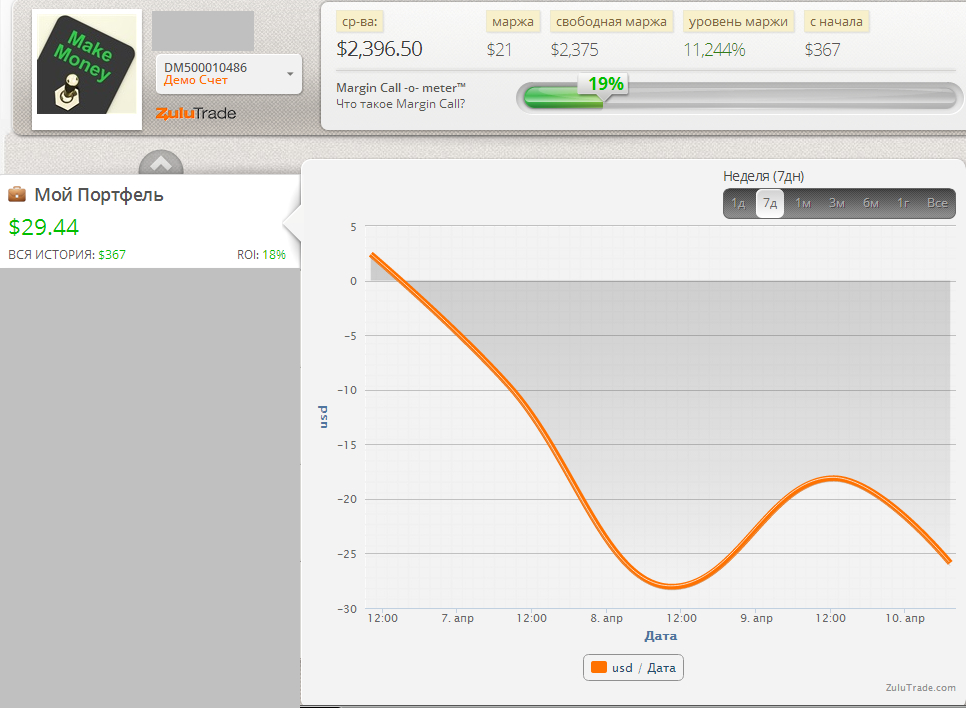Click the briefcase portfolio icon
This screenshot has height=708, width=966.
[x=17, y=195]
